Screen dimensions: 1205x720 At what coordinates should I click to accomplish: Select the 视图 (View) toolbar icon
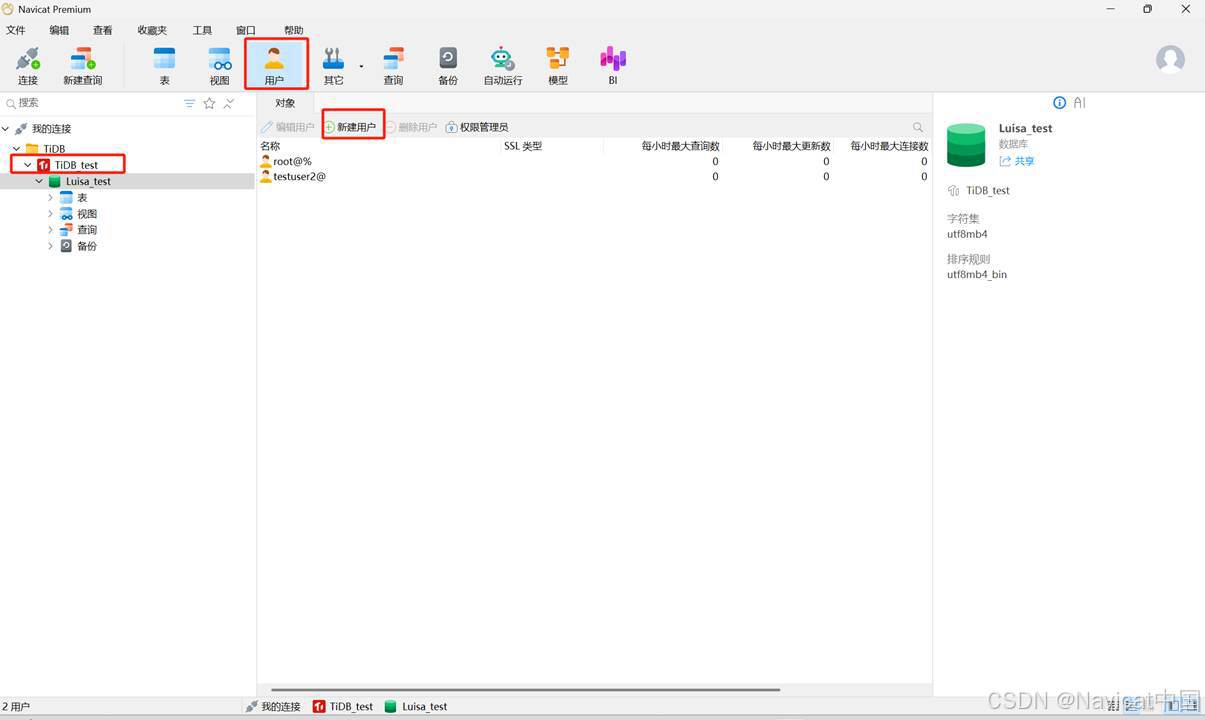click(x=220, y=66)
